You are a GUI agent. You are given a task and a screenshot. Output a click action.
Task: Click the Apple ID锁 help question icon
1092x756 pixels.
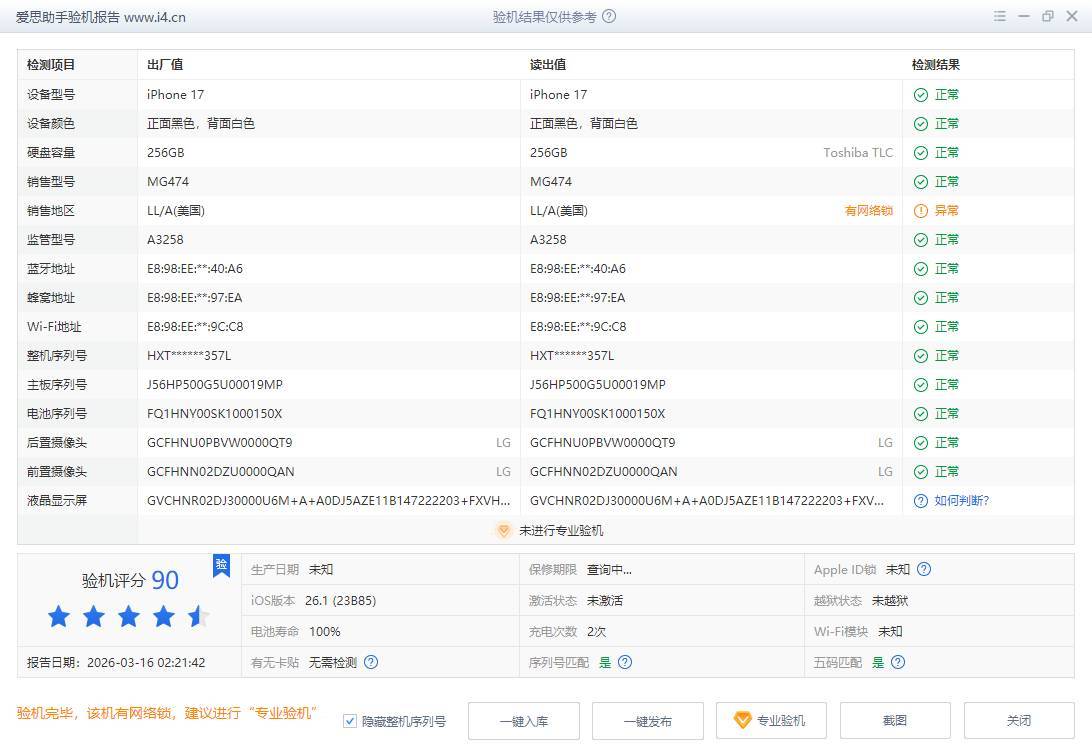click(924, 569)
